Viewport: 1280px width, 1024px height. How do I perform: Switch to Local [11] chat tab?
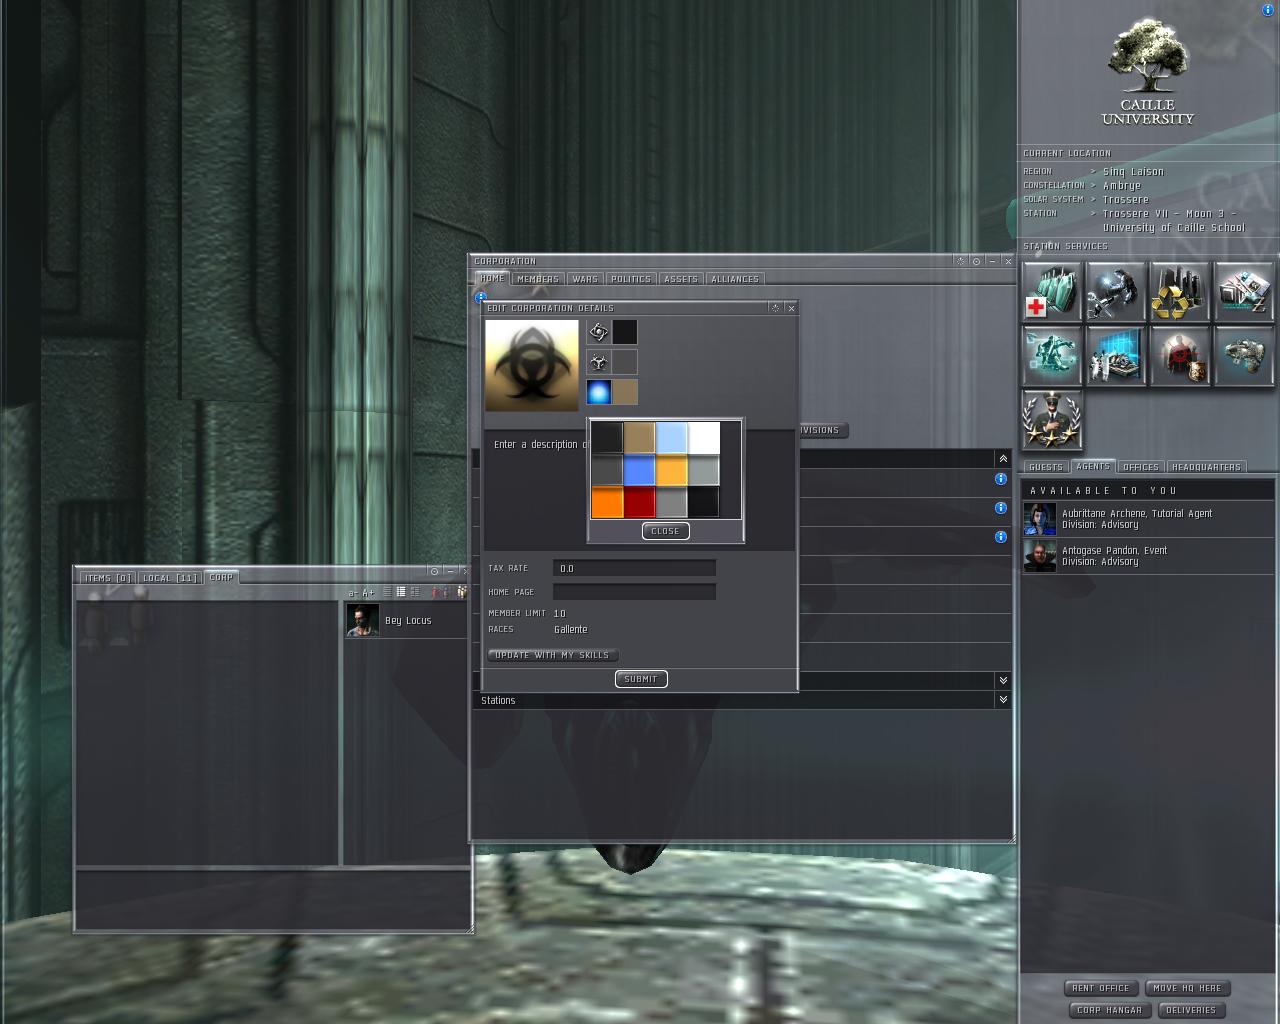pyautogui.click(x=170, y=578)
